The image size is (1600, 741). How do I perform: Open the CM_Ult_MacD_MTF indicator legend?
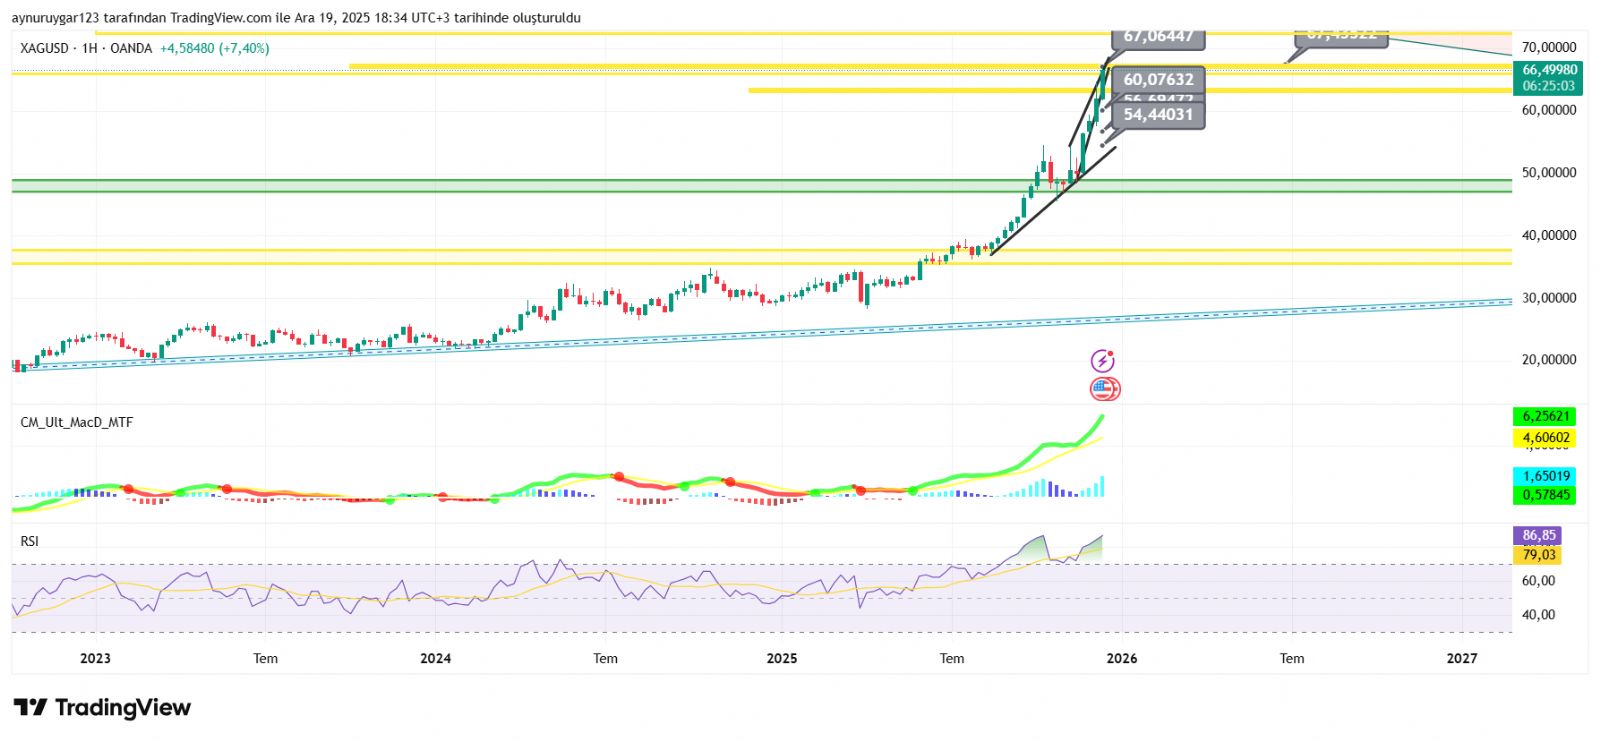(x=77, y=423)
